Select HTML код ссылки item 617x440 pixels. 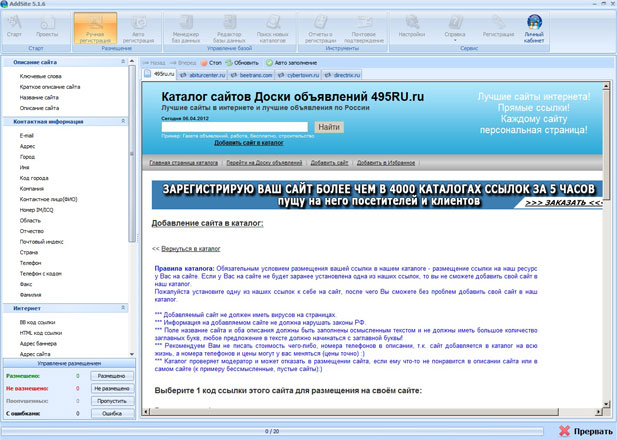[41, 333]
